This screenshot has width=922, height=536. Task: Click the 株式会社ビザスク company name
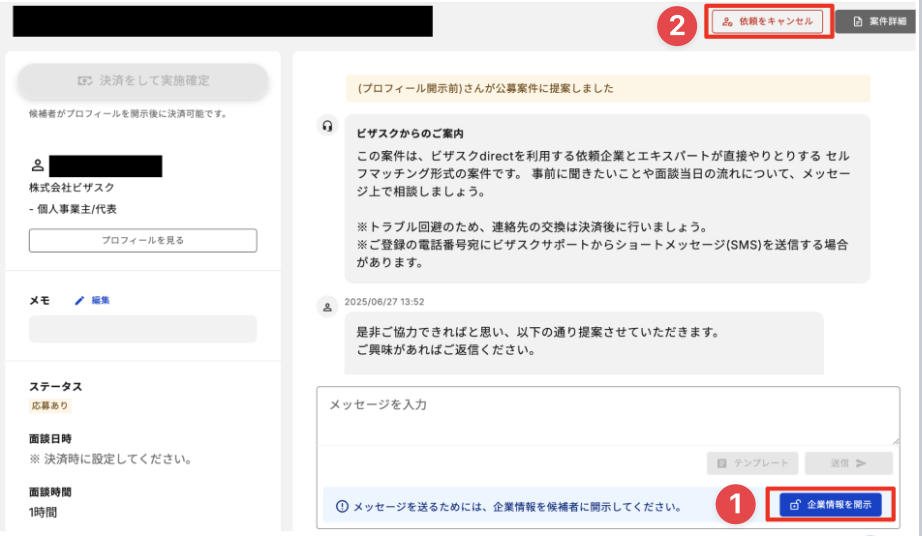(x=72, y=187)
